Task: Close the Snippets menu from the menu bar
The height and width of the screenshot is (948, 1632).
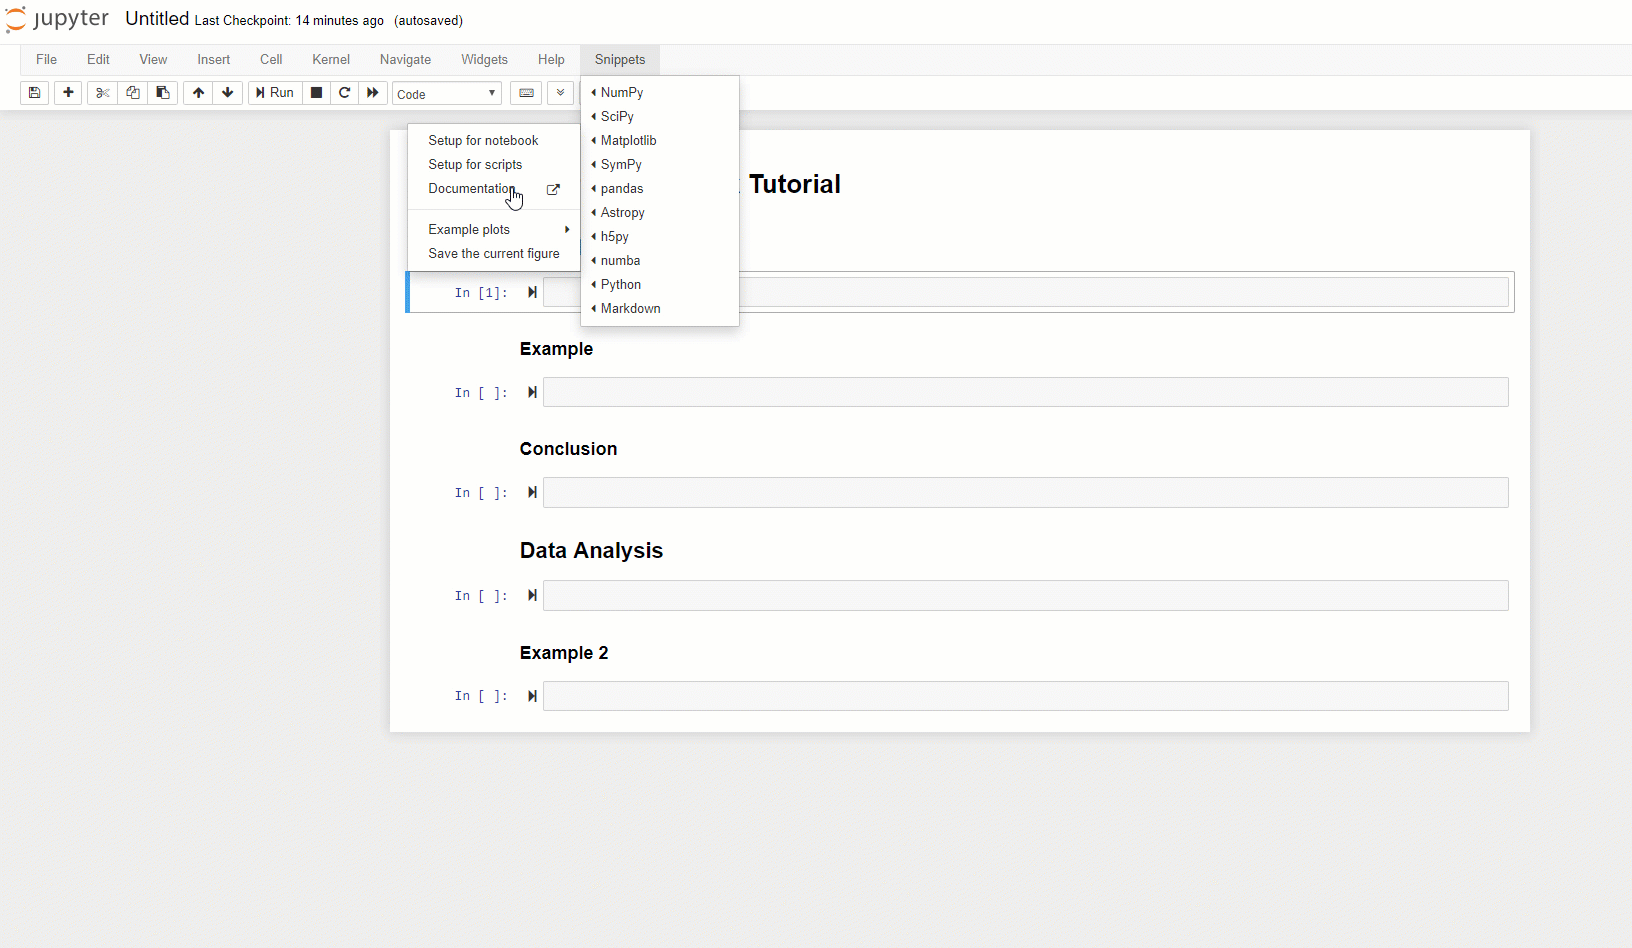Action: (620, 59)
